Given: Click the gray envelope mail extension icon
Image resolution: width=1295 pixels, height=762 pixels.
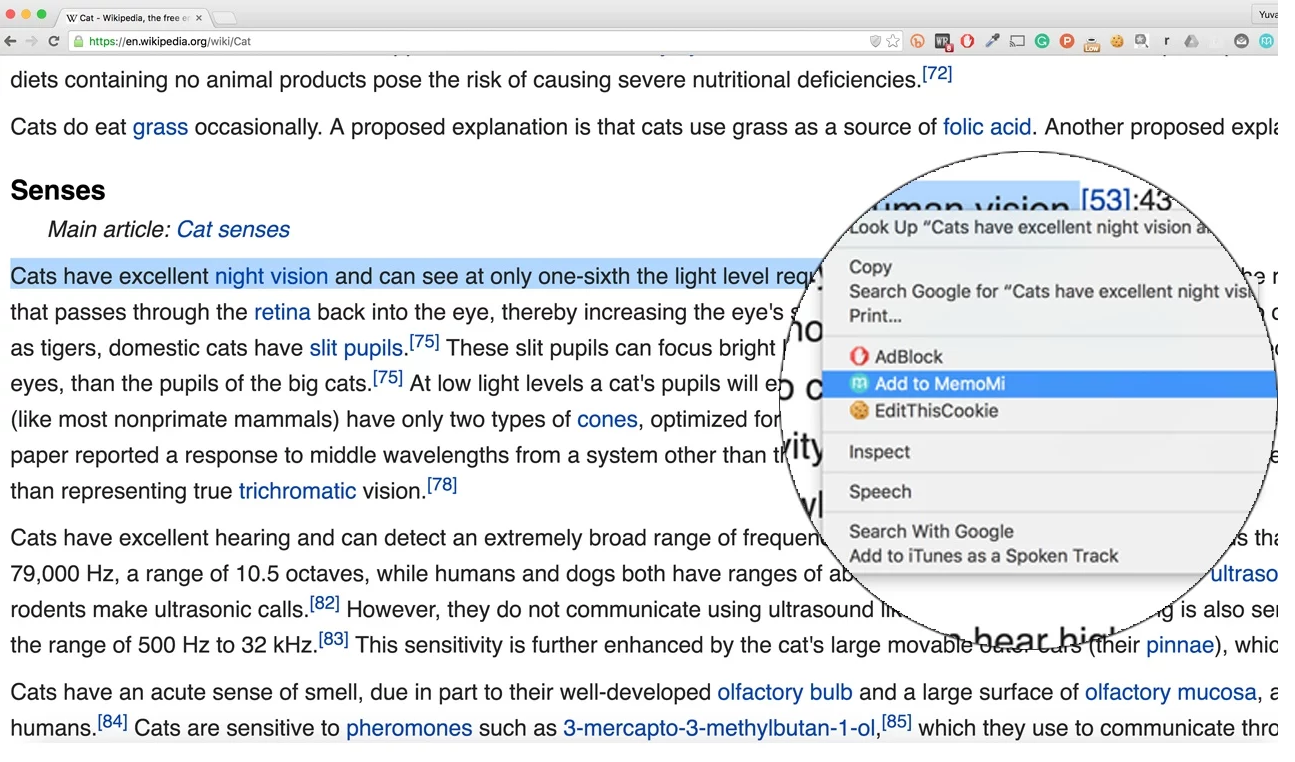Looking at the screenshot, I should (x=1242, y=41).
